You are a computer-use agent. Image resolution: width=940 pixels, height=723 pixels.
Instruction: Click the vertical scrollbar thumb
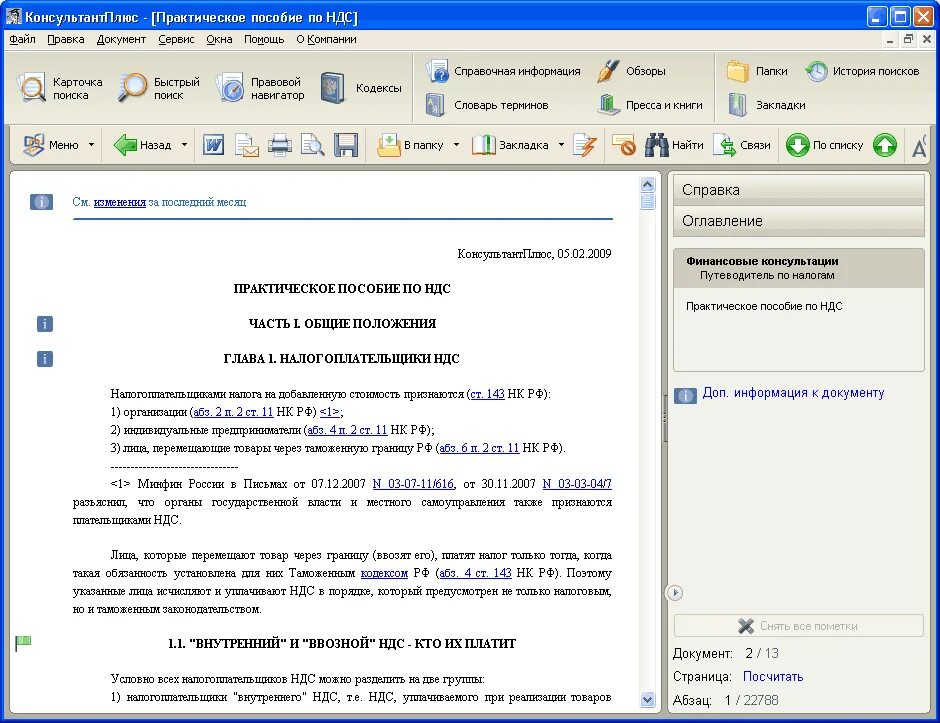point(647,201)
